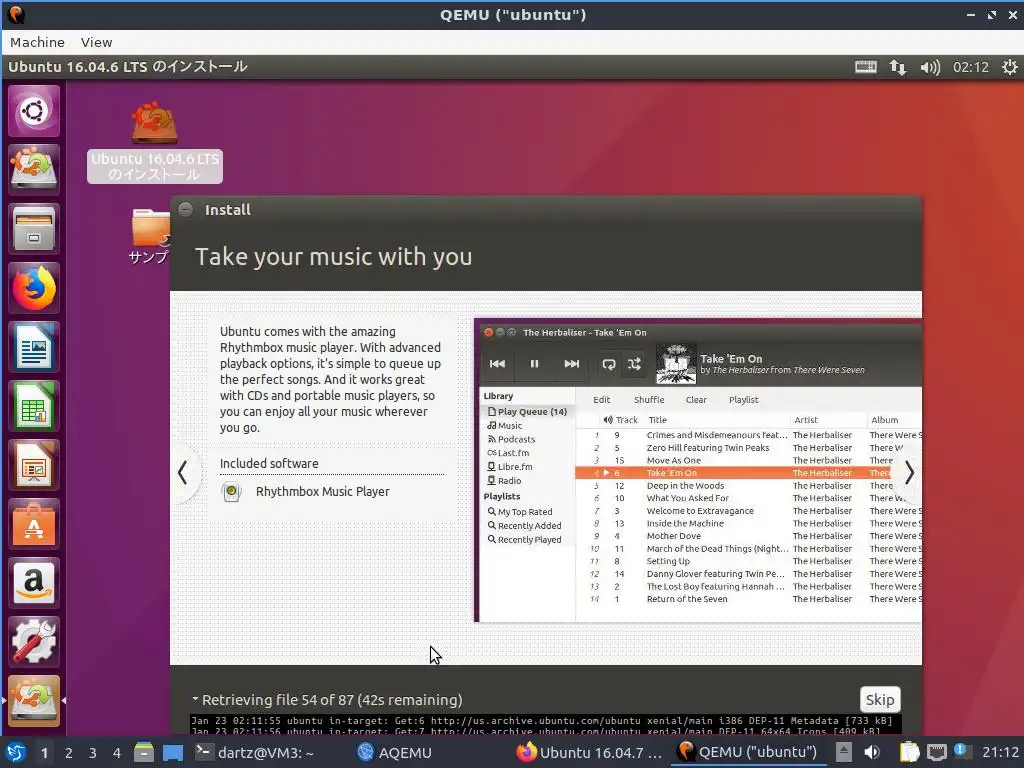Screen dimensions: 1024x768
Task: Click tray removable media icon
Action: tap(844, 752)
